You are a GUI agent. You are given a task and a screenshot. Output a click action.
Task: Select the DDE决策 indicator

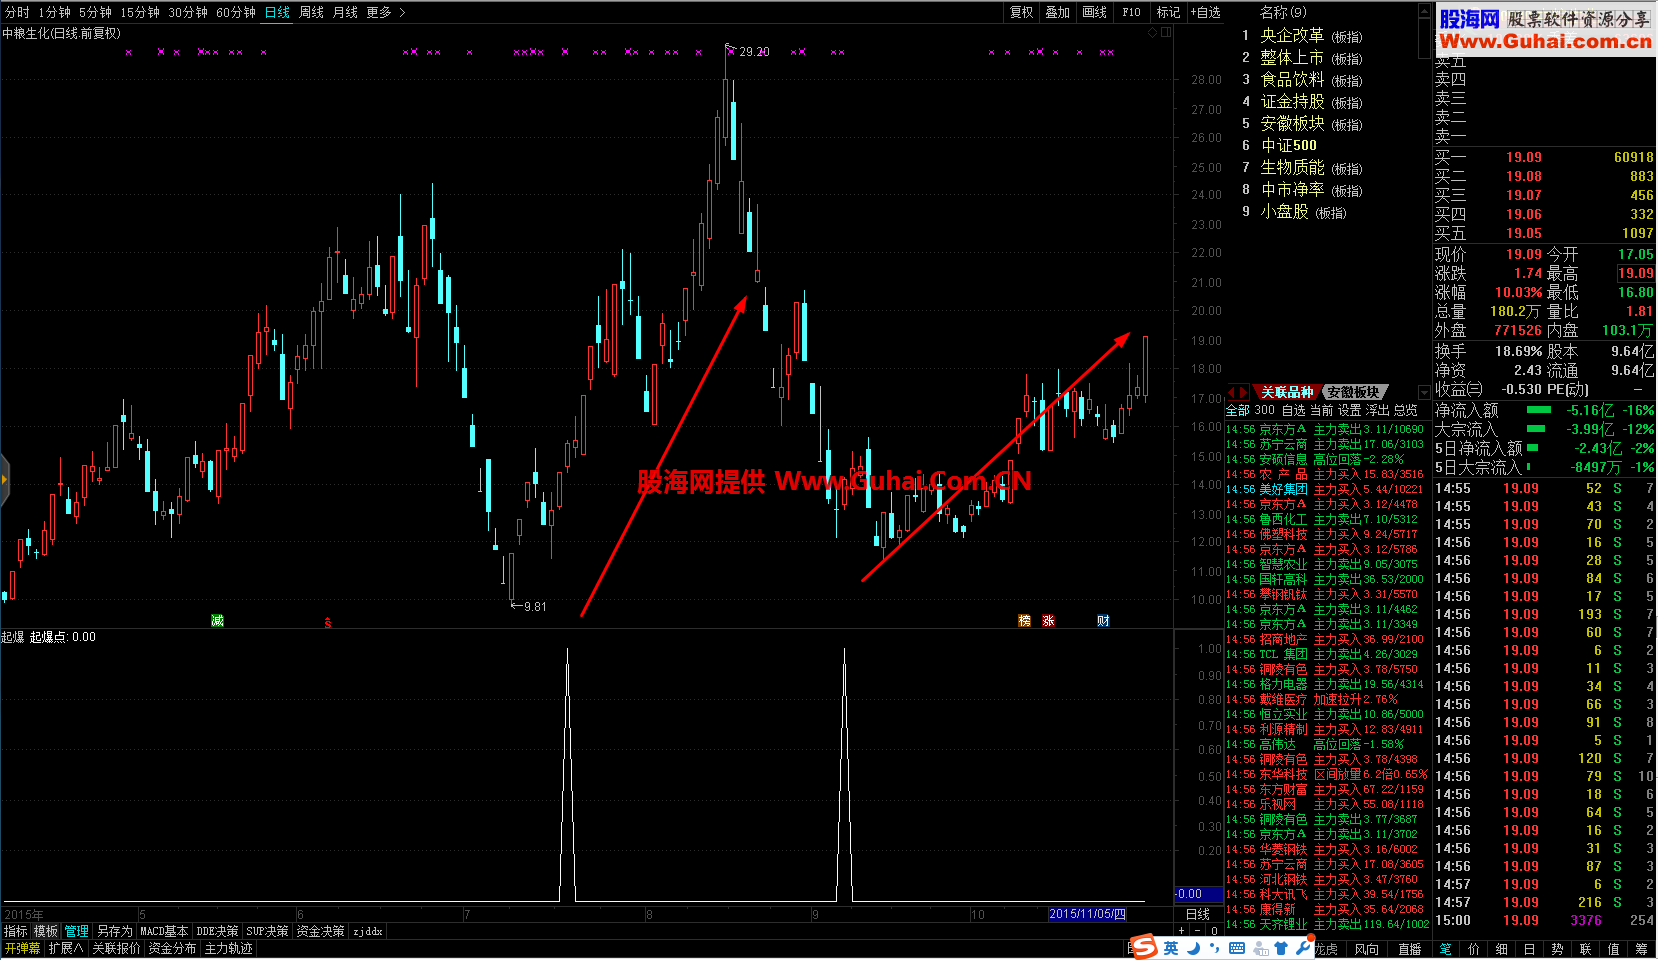click(217, 931)
